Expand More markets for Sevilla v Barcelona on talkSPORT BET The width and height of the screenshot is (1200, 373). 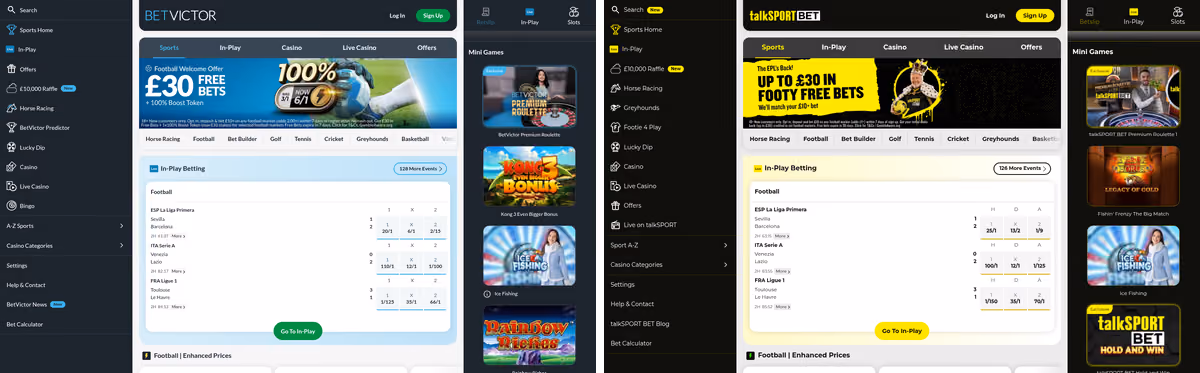pyautogui.click(x=783, y=236)
